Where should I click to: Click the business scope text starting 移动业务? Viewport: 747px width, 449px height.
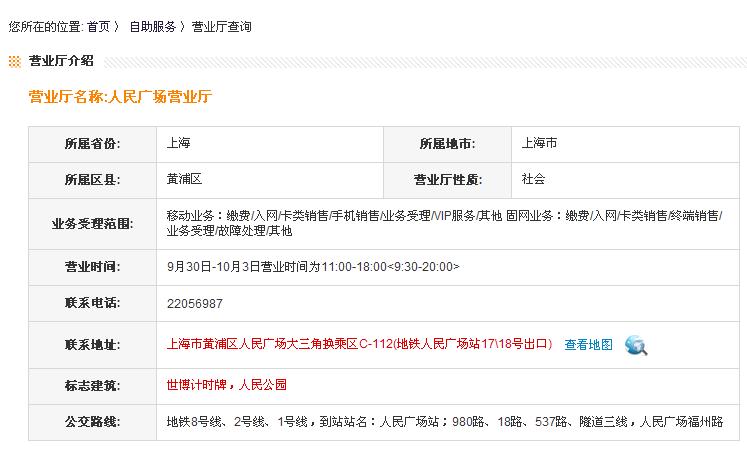tap(444, 223)
